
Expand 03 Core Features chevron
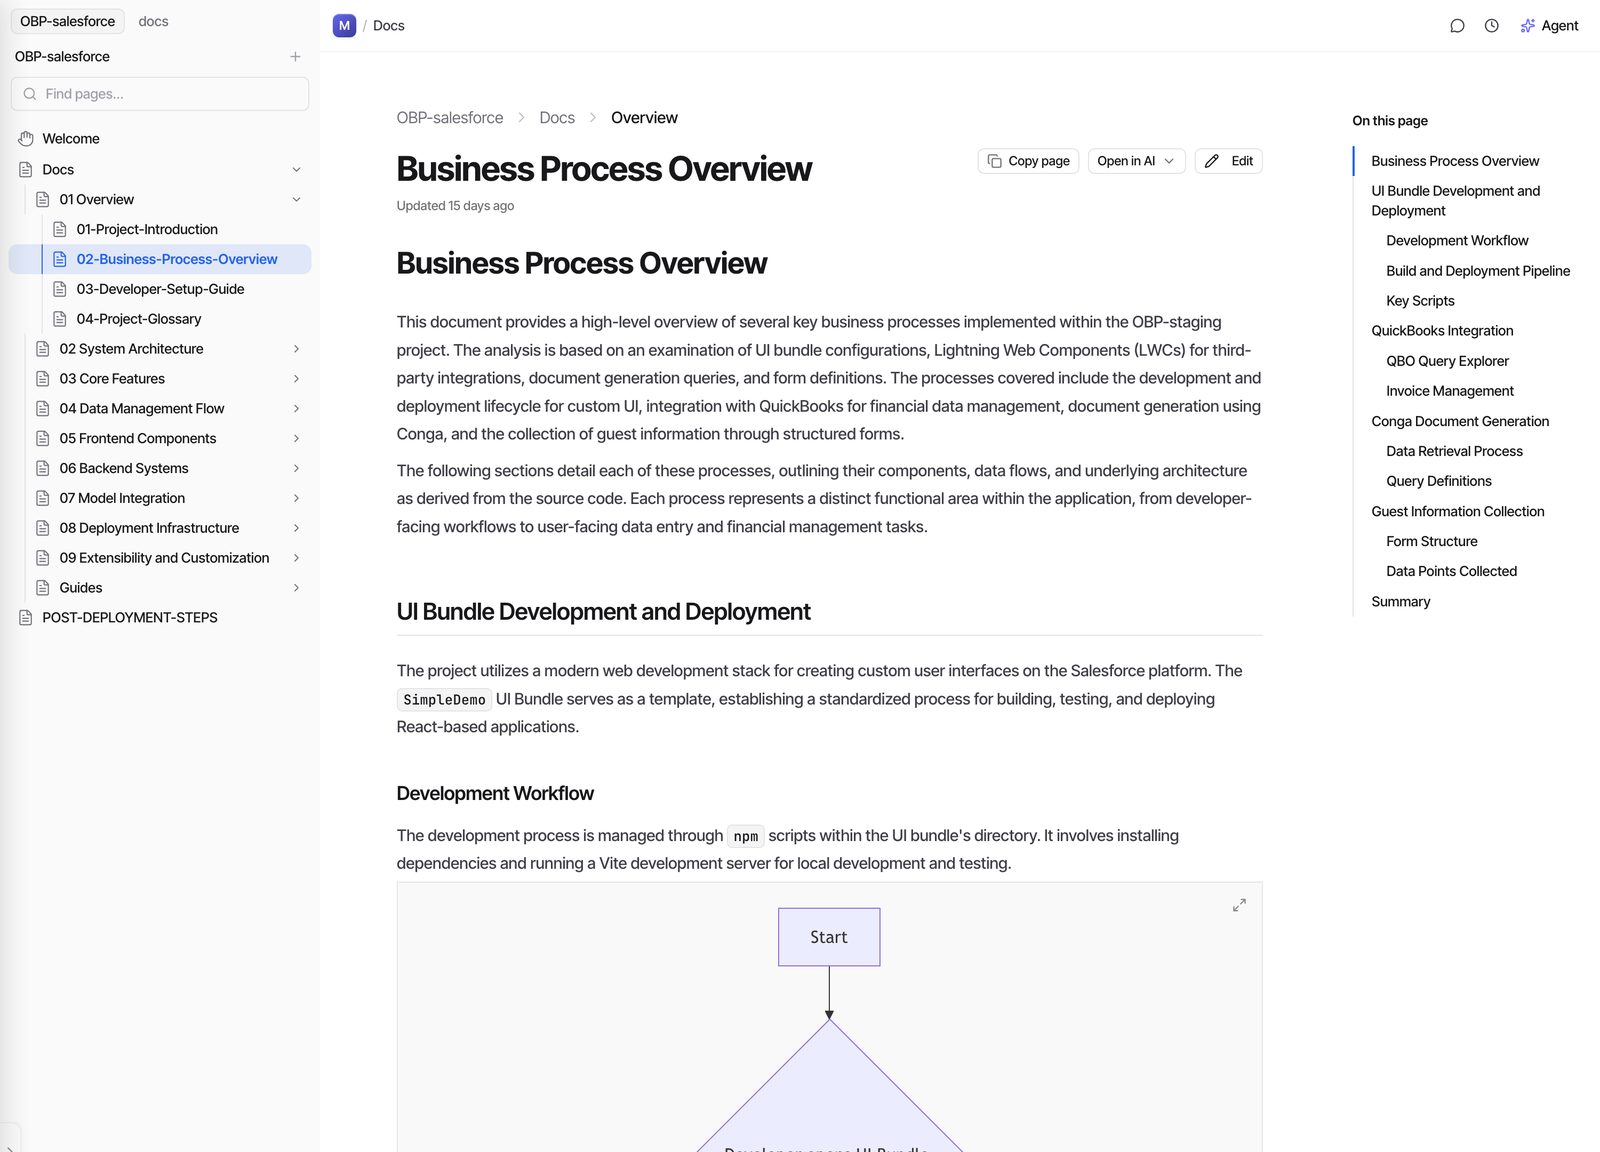pos(296,379)
